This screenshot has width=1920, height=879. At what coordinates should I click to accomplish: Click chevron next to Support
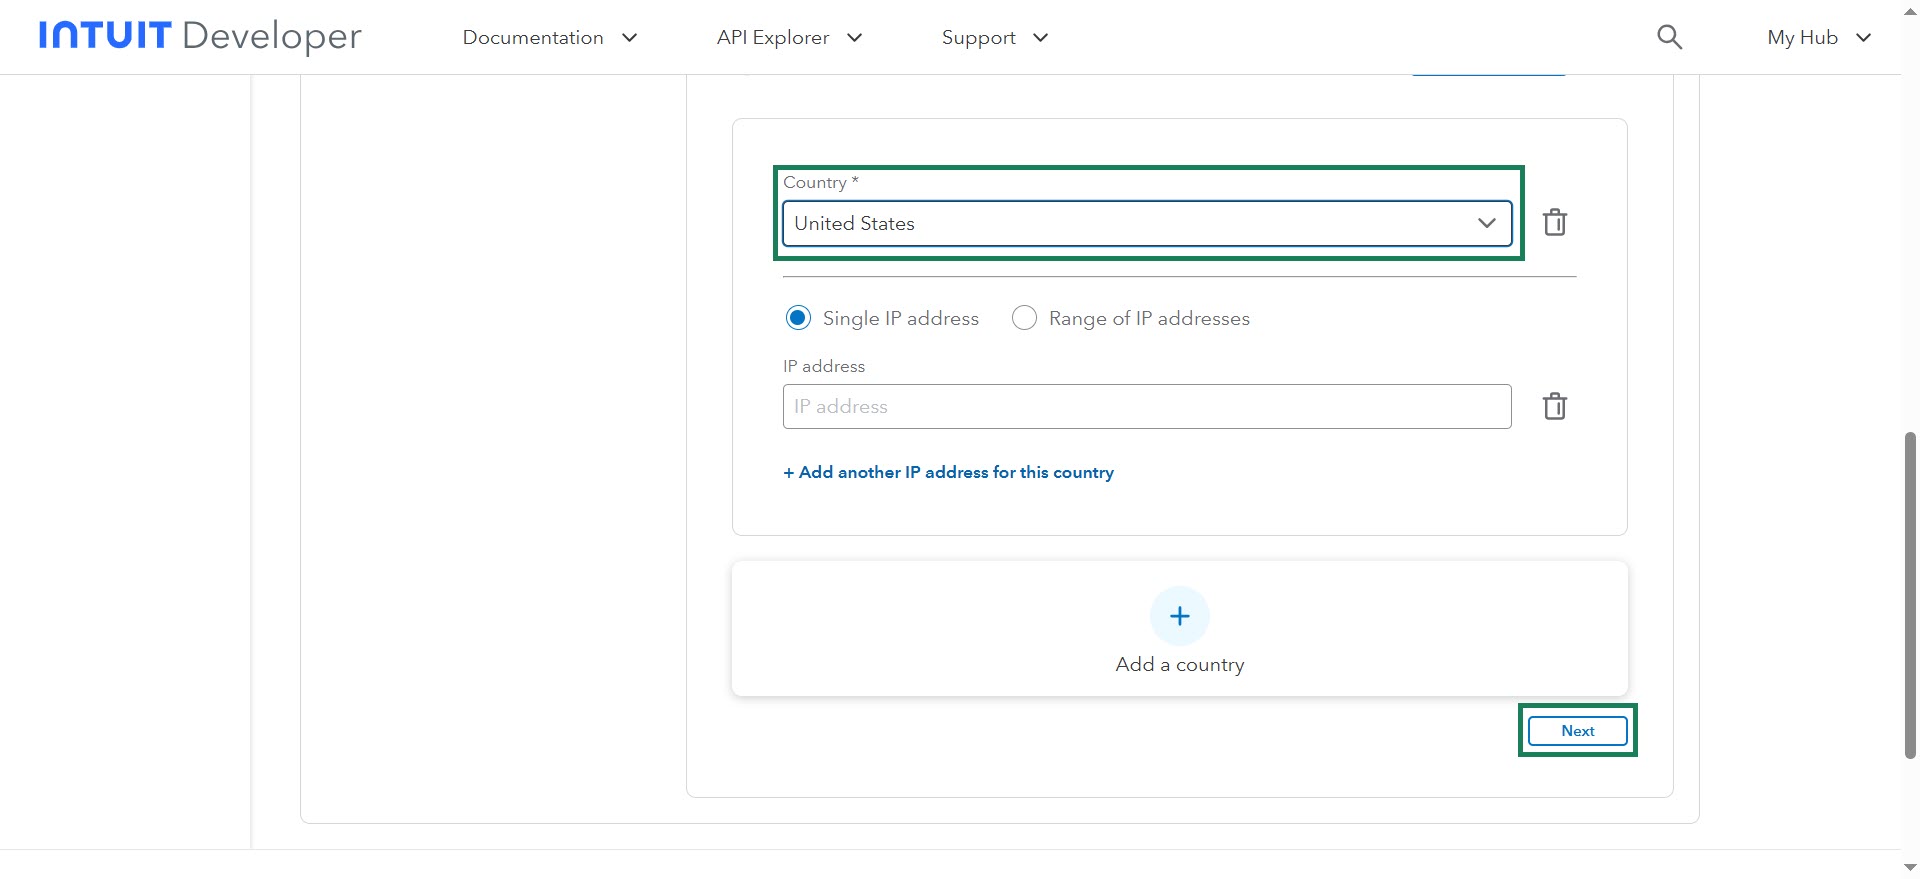(x=1041, y=38)
